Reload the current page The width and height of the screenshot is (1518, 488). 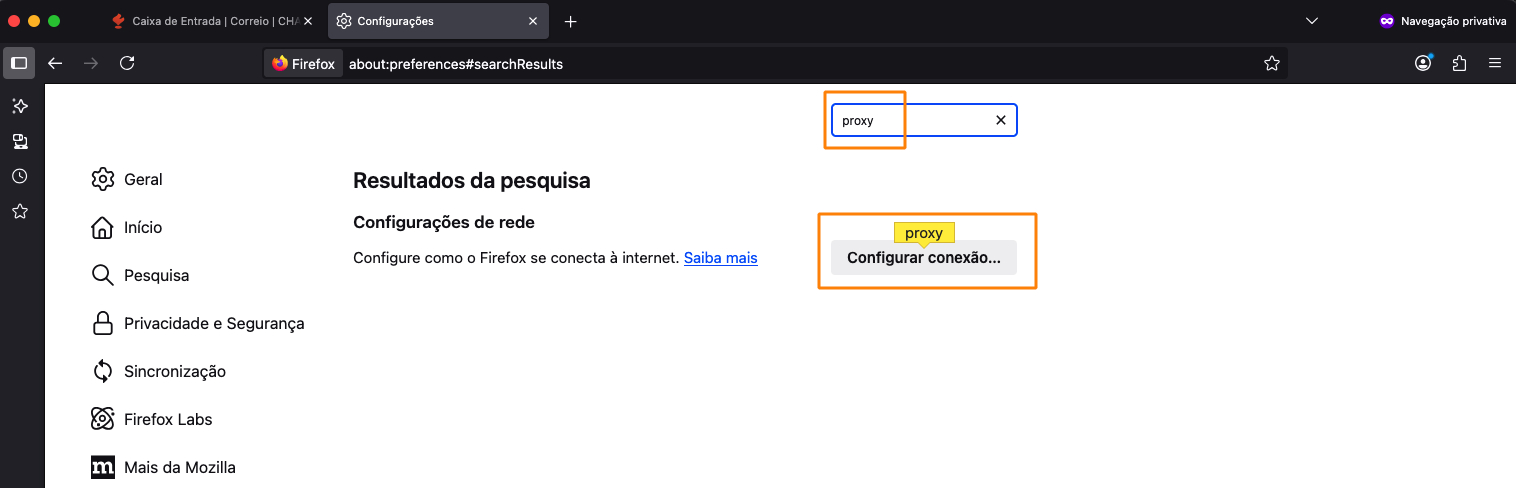pos(127,63)
